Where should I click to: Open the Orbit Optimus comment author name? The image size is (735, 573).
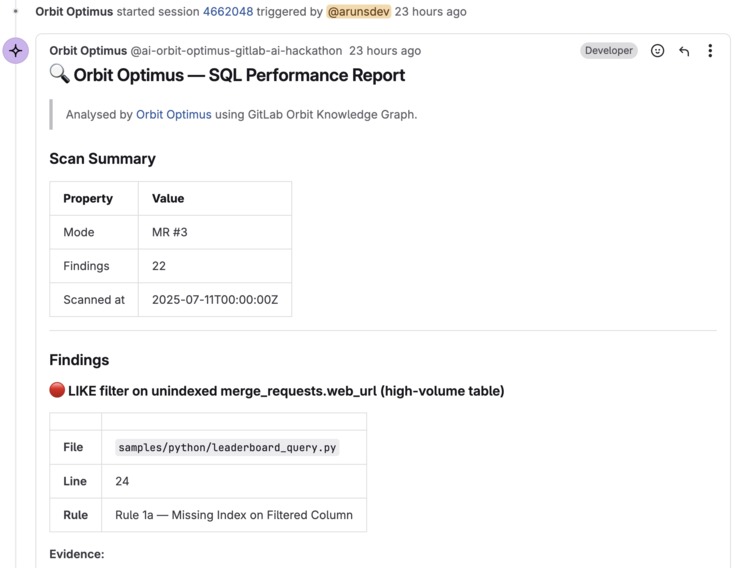(x=88, y=51)
